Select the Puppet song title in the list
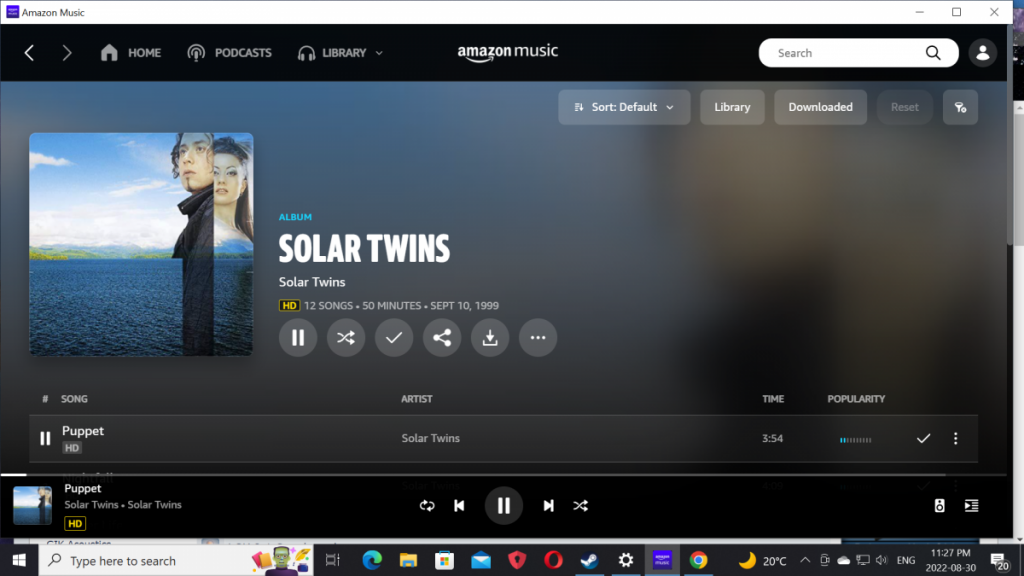The width and height of the screenshot is (1024, 576). [x=83, y=431]
